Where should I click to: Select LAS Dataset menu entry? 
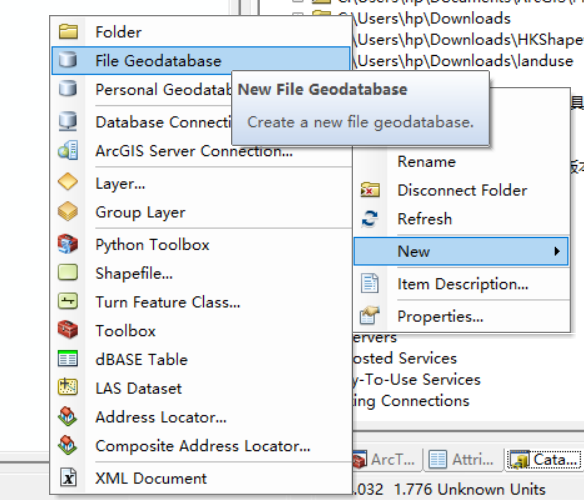201,388
